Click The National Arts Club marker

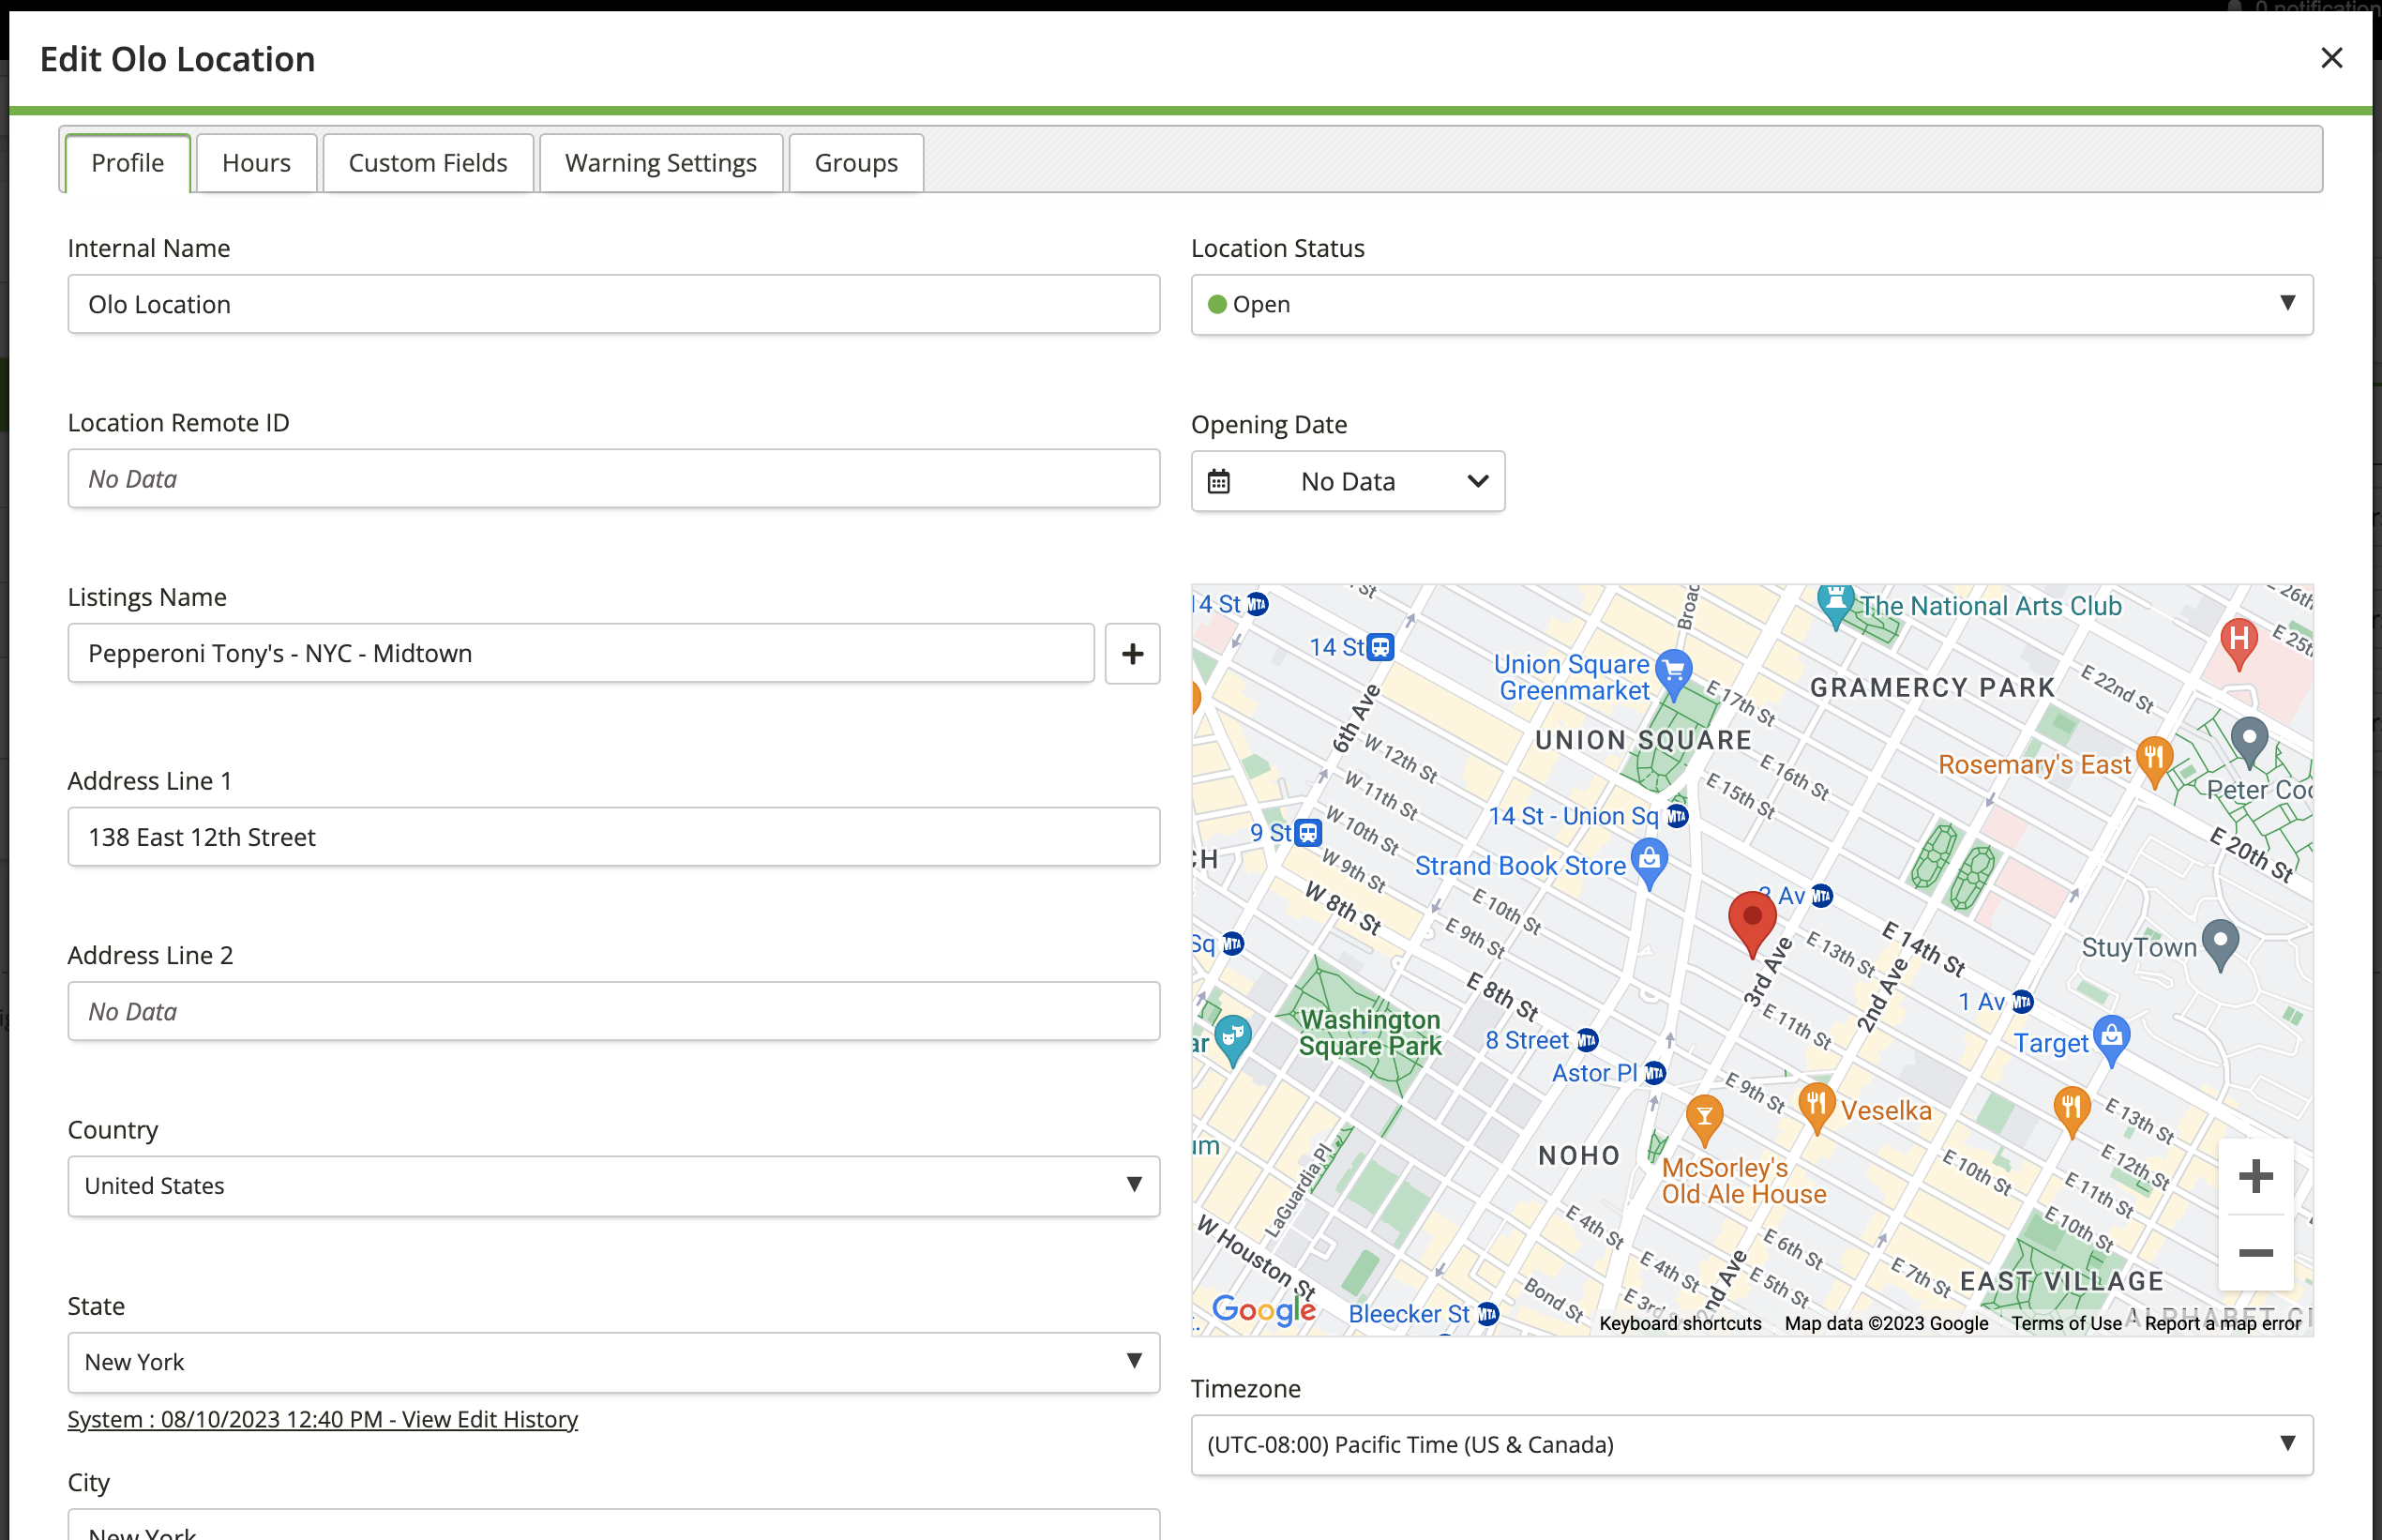pyautogui.click(x=1835, y=606)
